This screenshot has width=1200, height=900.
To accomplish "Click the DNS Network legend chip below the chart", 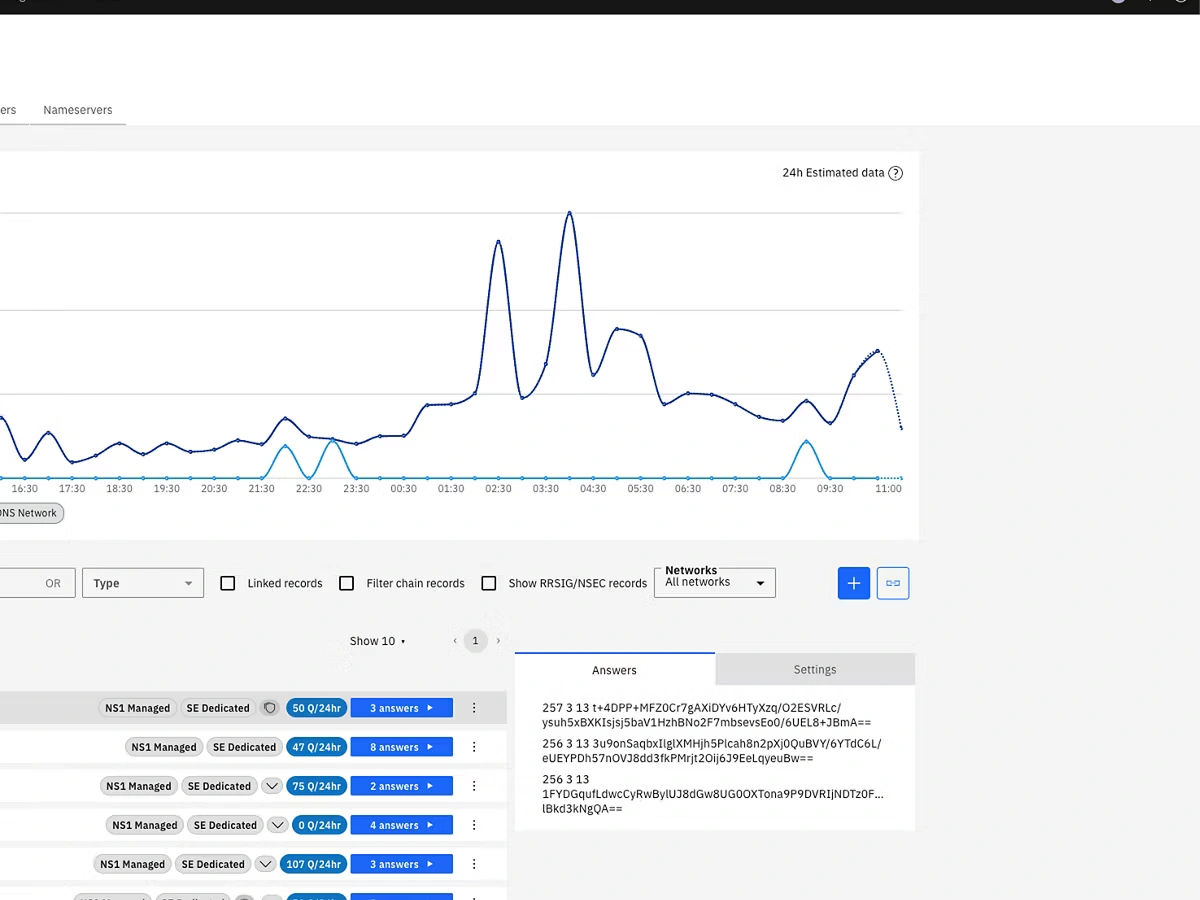I will tap(30, 513).
